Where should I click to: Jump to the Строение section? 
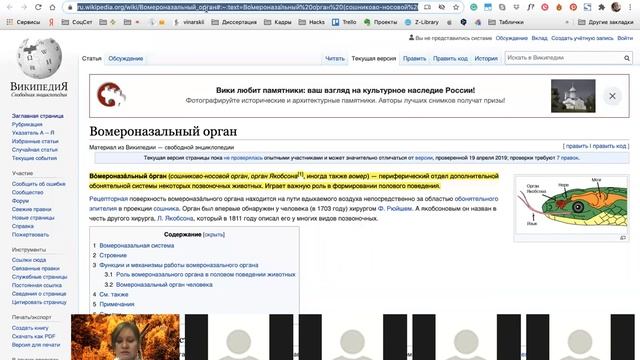coord(113,255)
